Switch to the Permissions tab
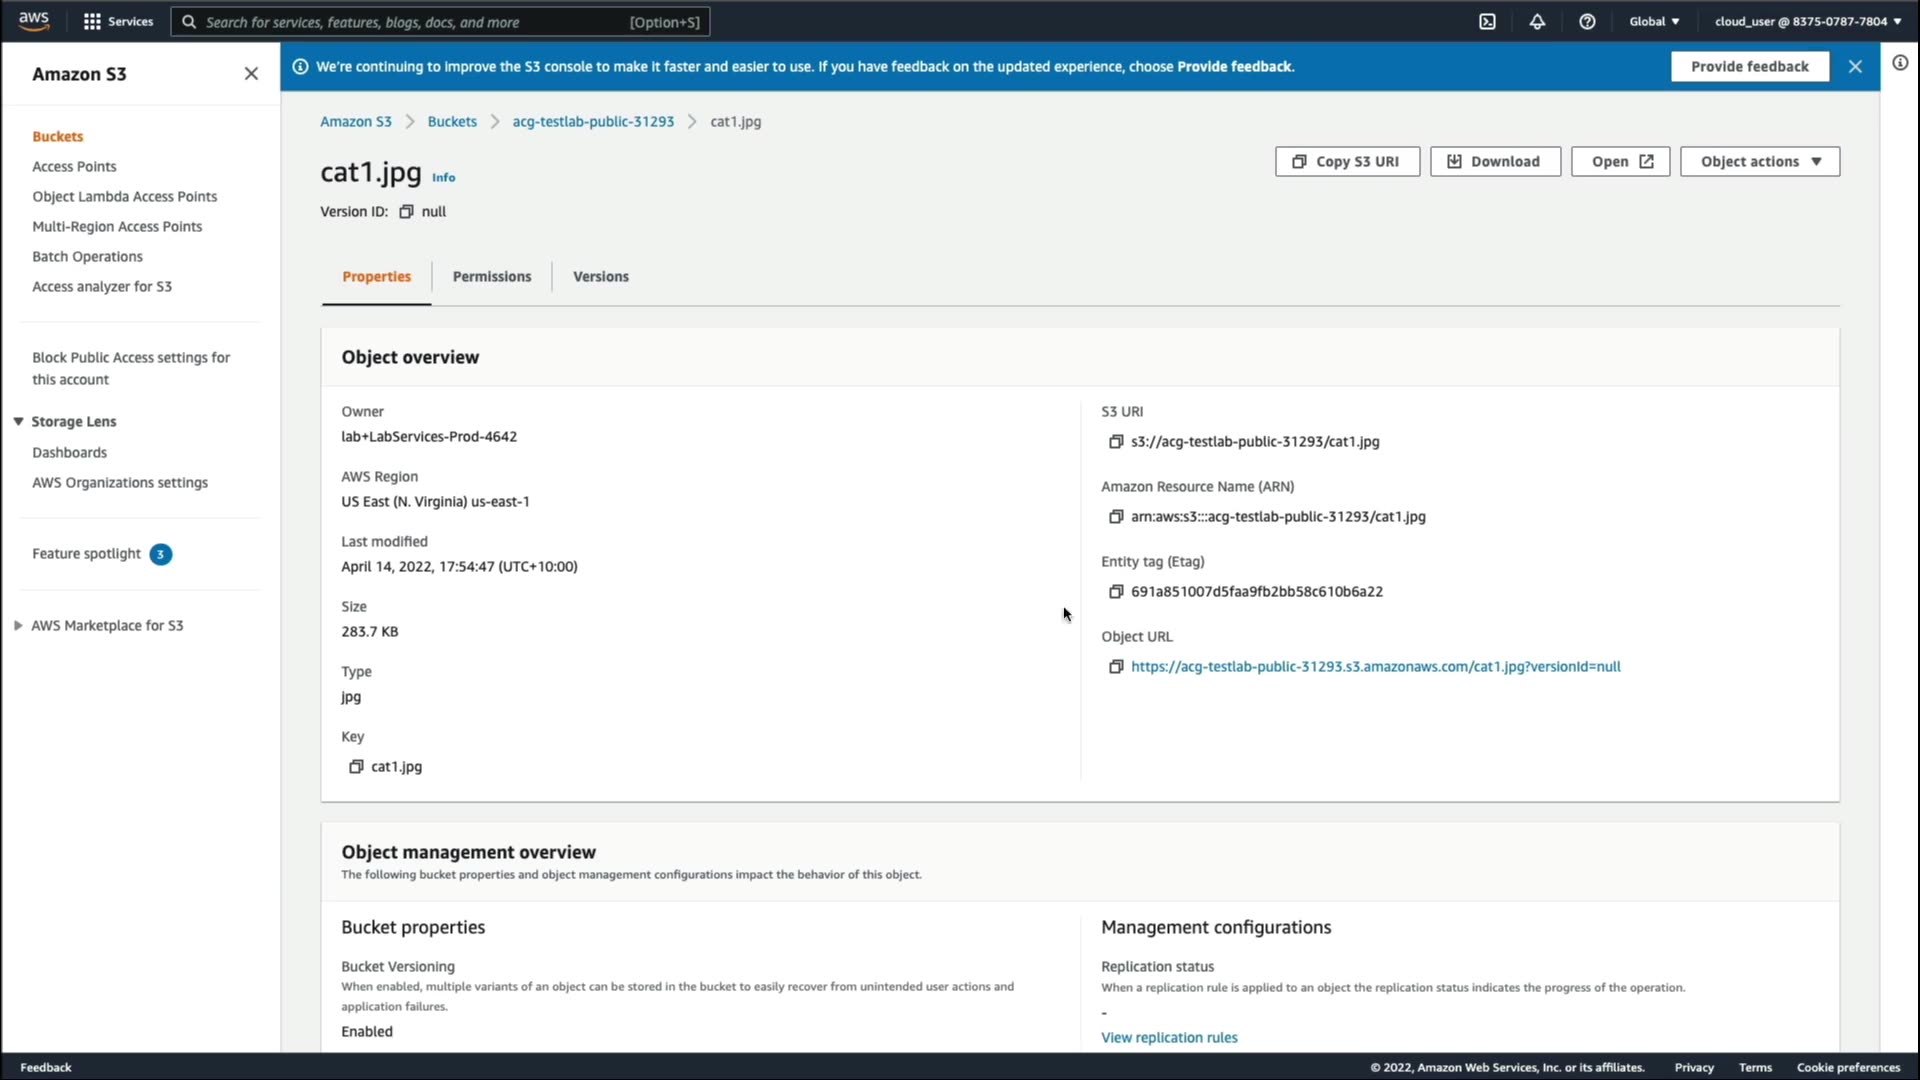The image size is (1920, 1080). (x=491, y=276)
